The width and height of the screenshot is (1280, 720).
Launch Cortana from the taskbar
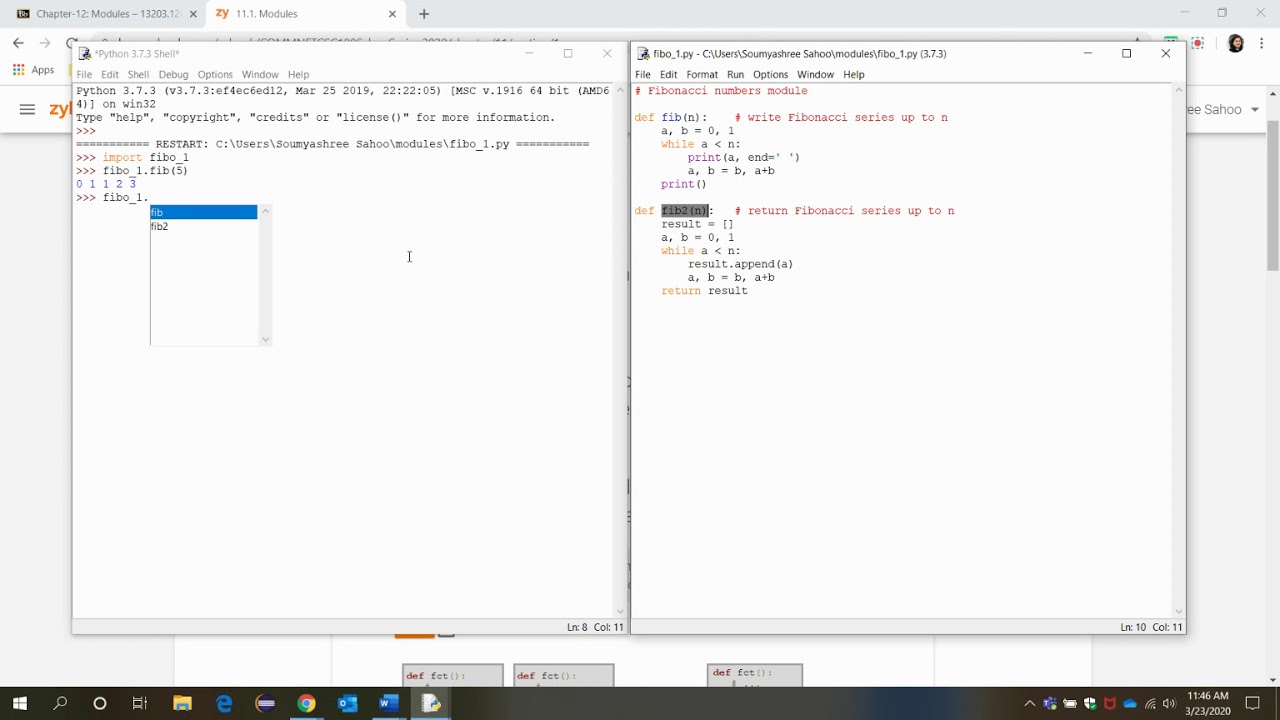[x=100, y=704]
